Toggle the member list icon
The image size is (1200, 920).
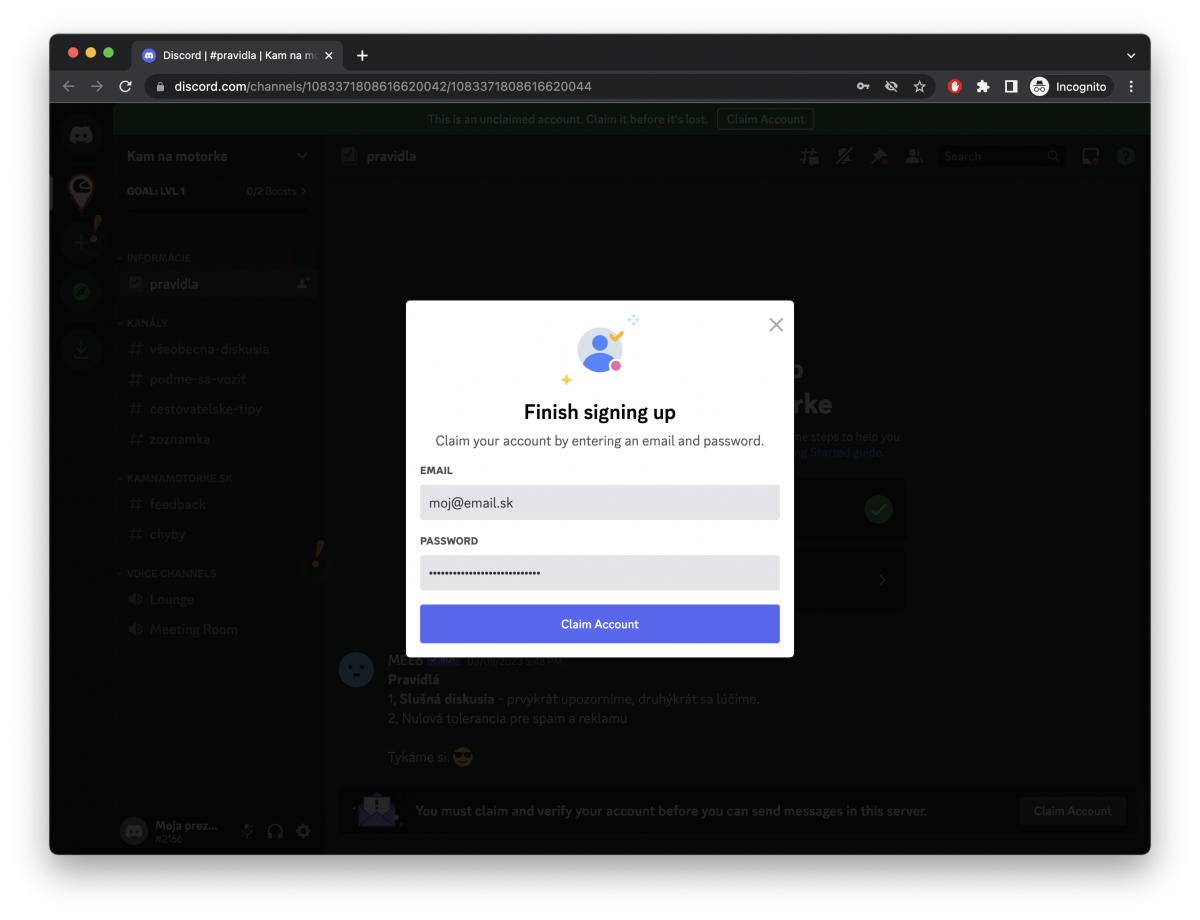click(x=914, y=156)
